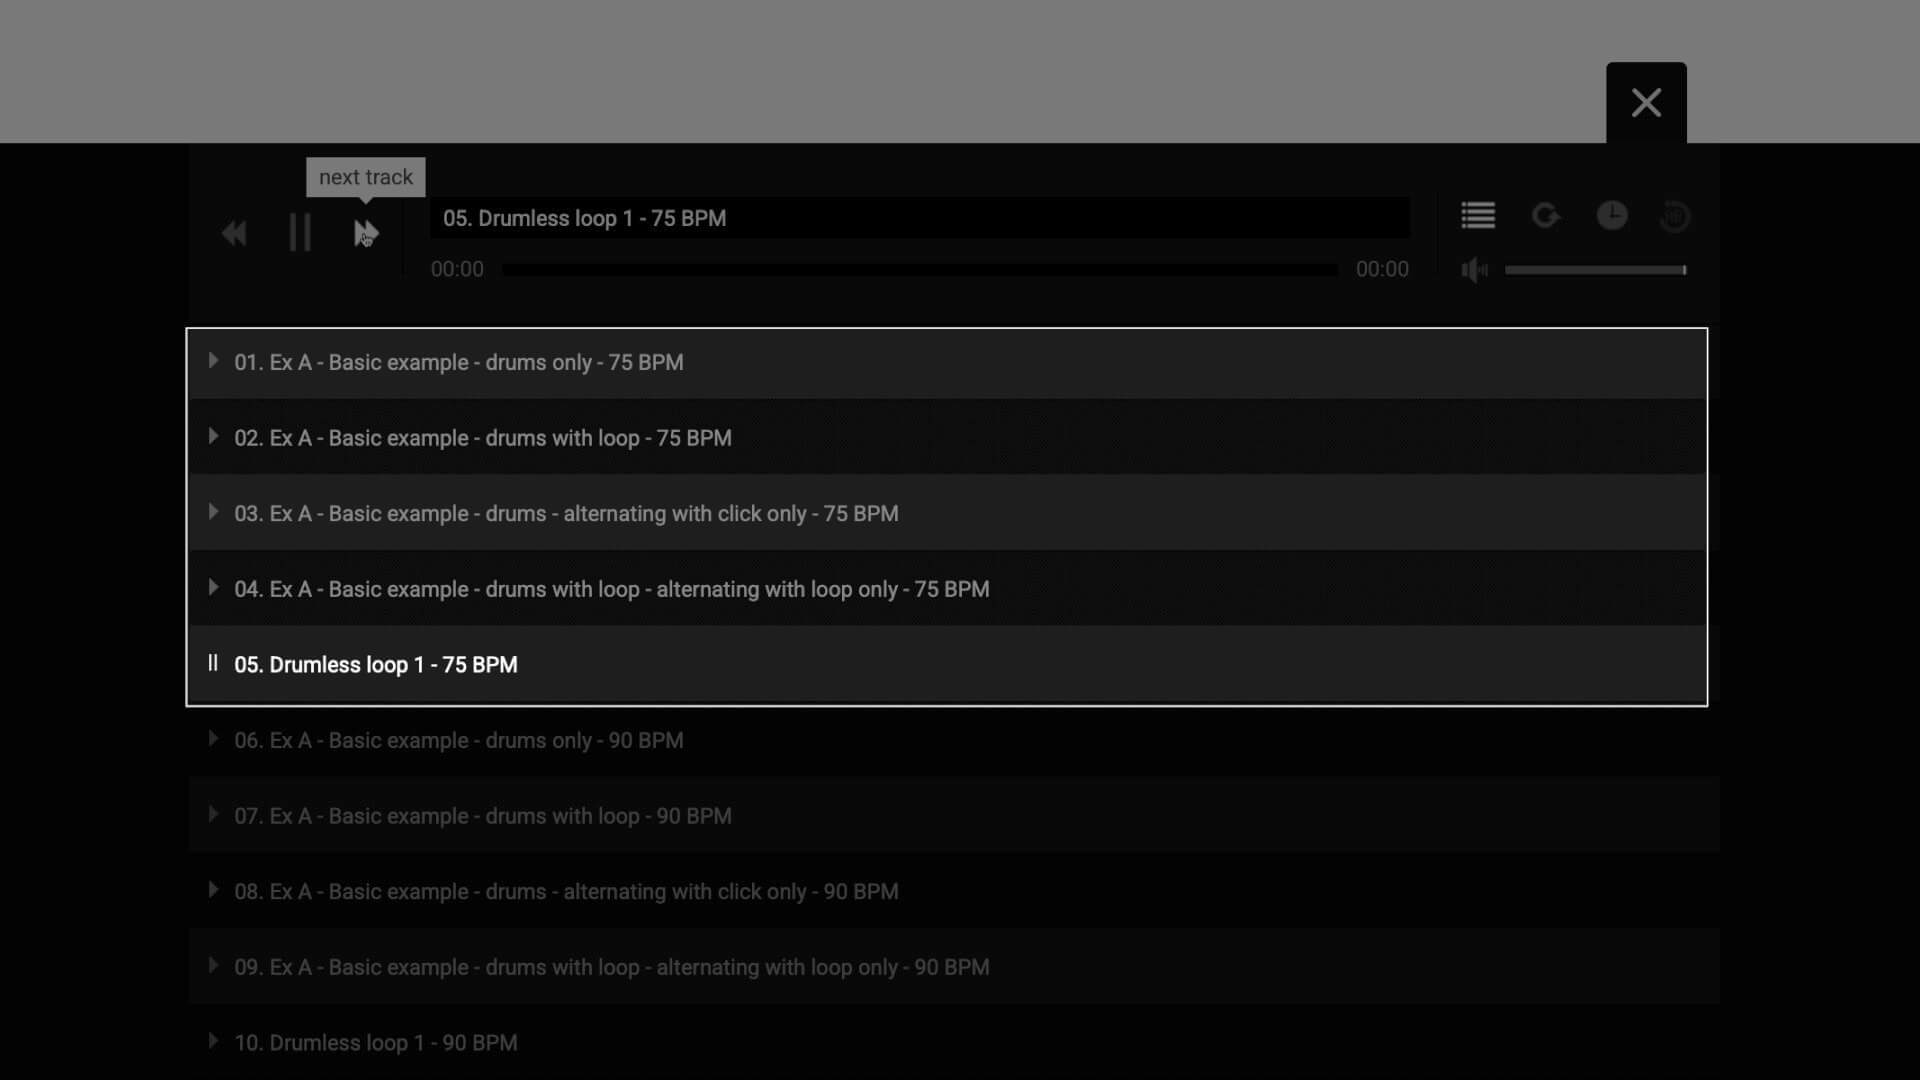1920x1080 pixels.
Task: Toggle the repeat loop icon
Action: (x=1545, y=215)
